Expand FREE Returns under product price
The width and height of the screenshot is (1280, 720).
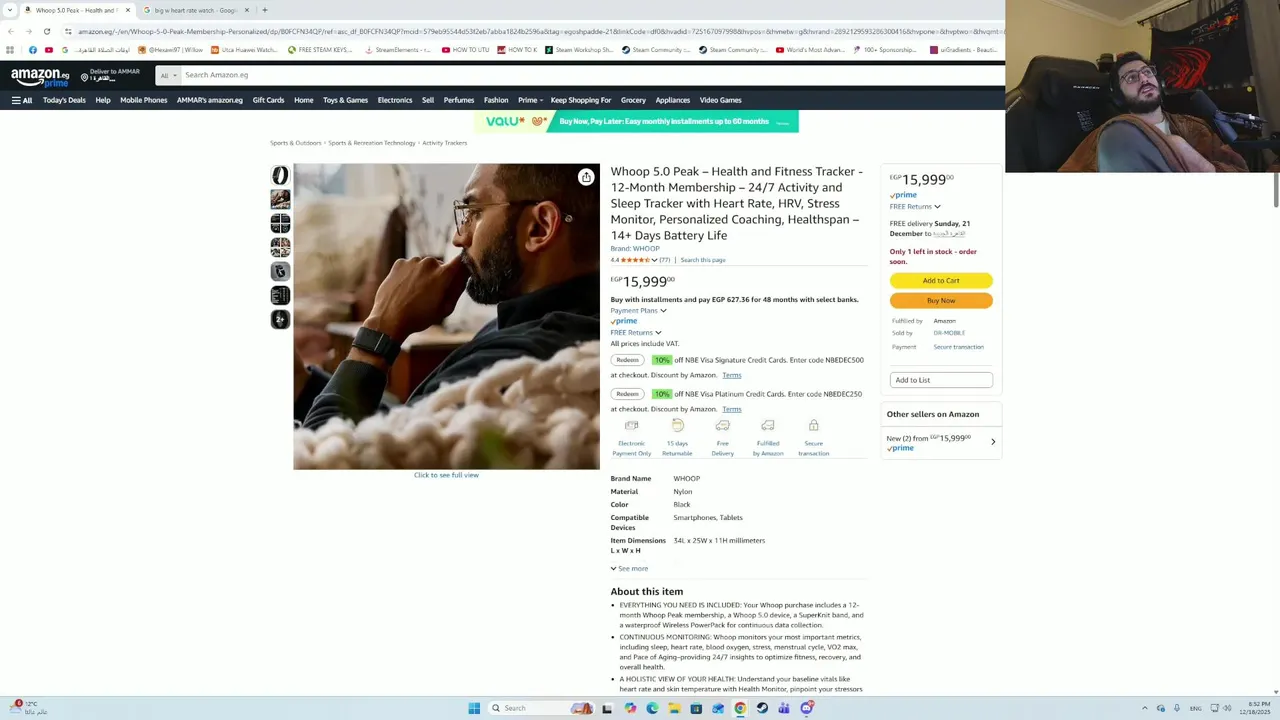636,332
